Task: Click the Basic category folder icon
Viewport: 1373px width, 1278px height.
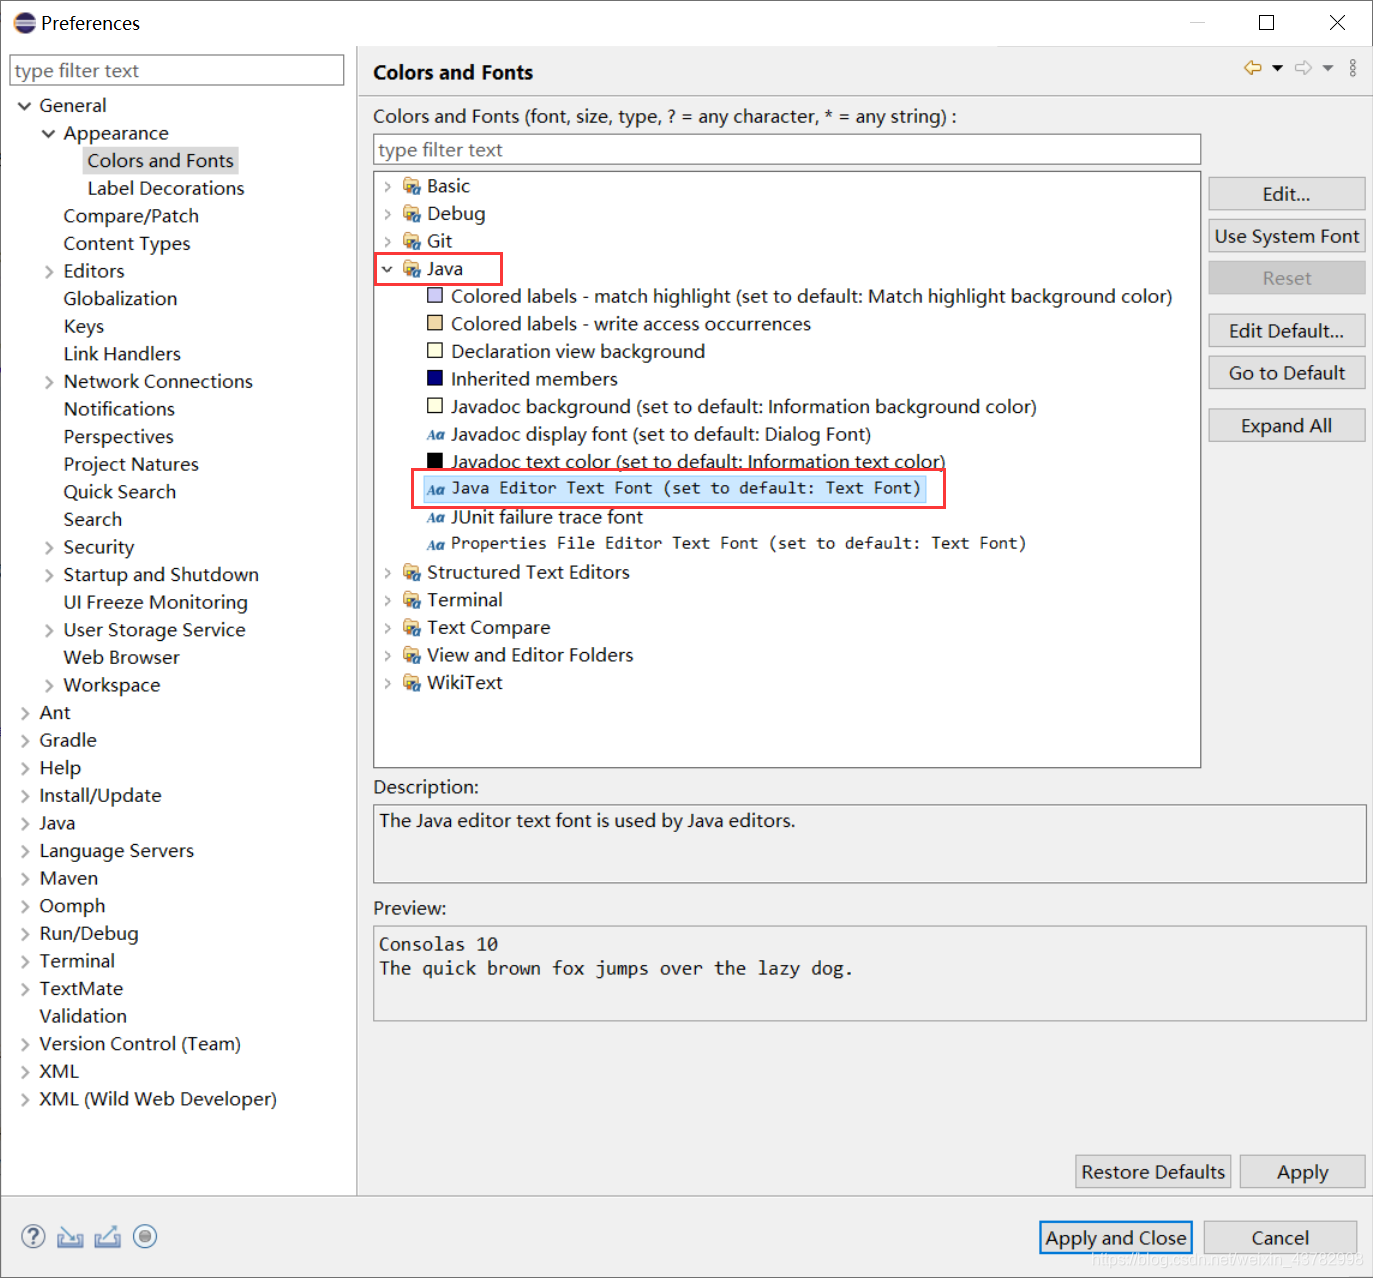Action: (412, 186)
